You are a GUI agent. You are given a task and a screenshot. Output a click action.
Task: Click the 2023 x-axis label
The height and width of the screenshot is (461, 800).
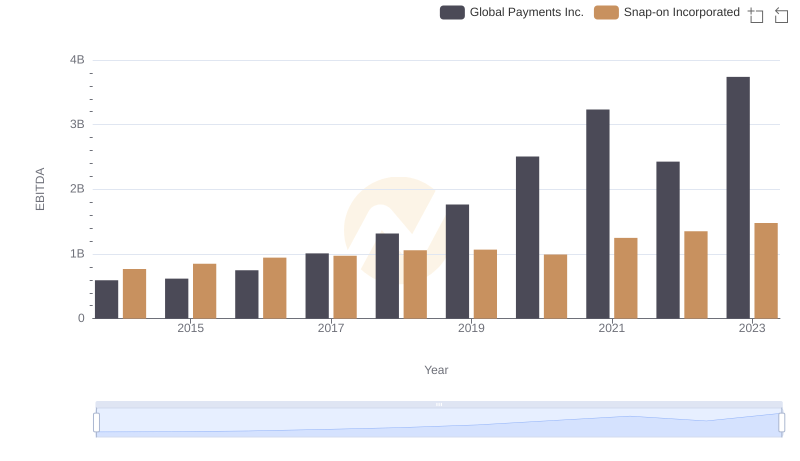tap(752, 328)
